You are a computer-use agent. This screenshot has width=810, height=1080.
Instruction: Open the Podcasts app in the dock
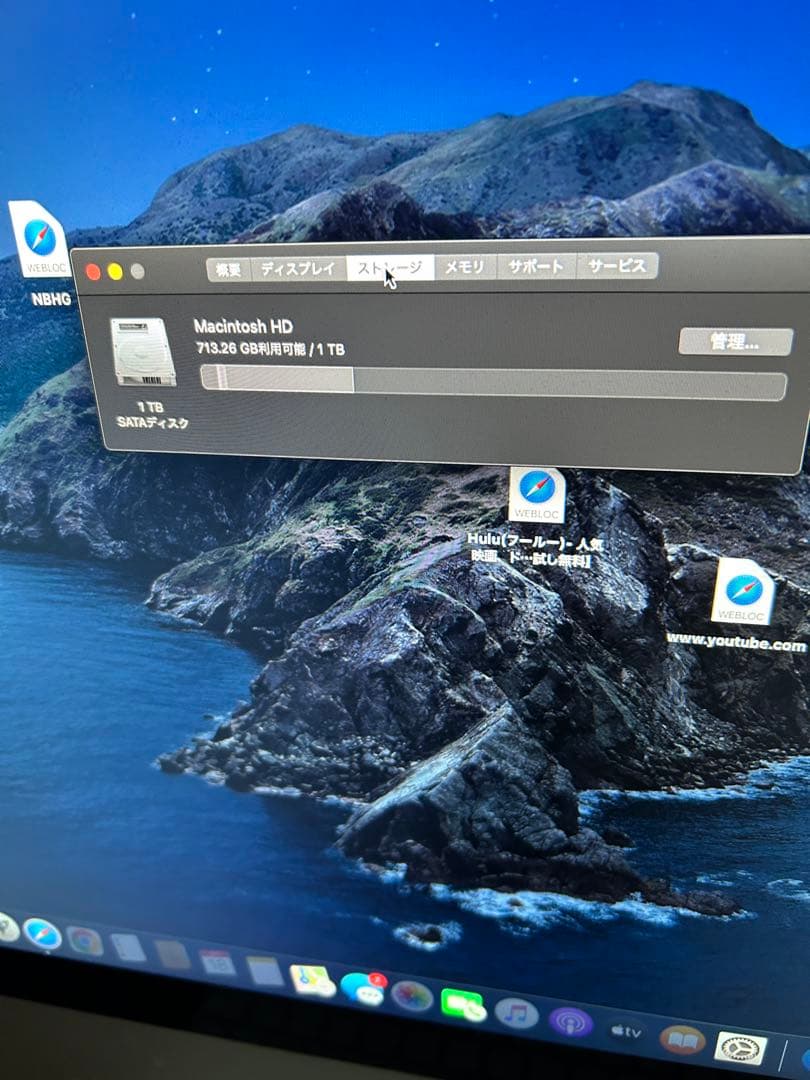570,1021
